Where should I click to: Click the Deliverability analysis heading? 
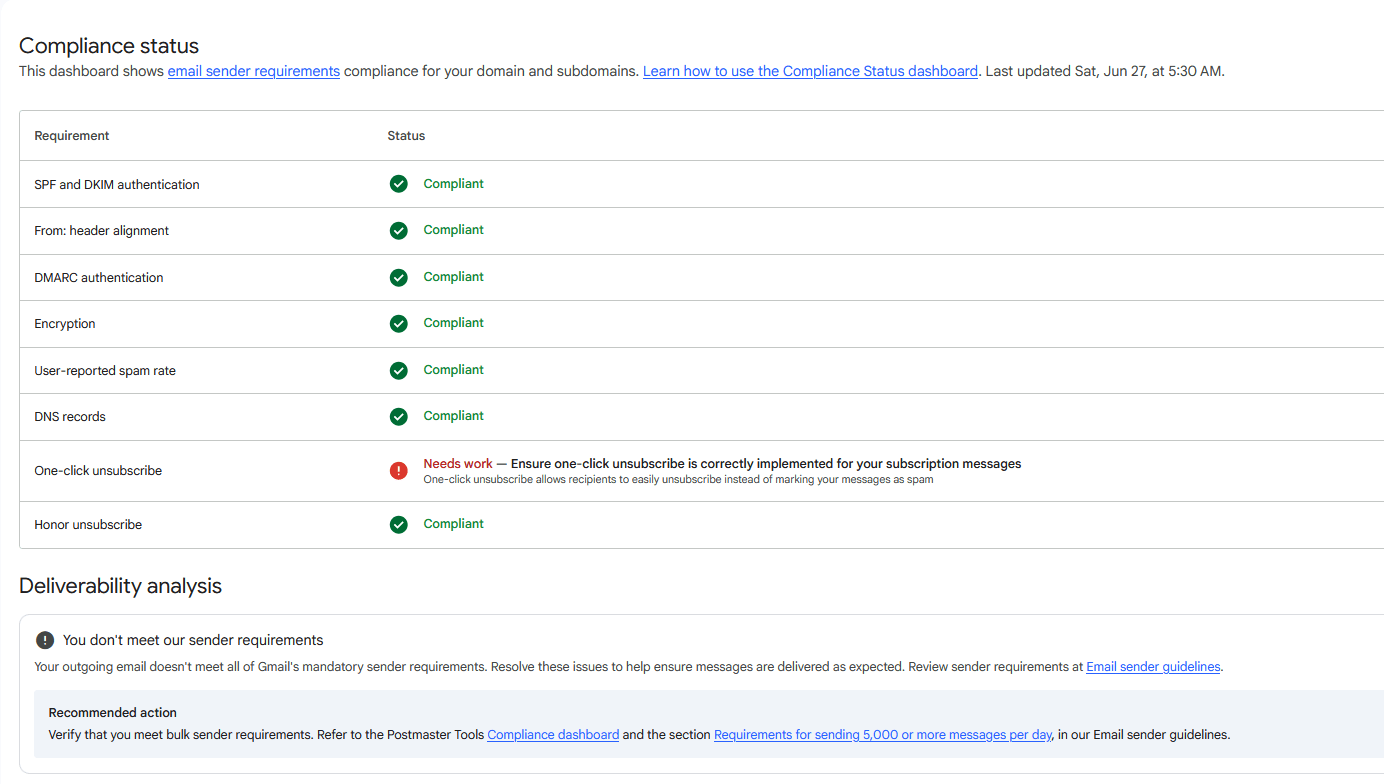[120, 586]
